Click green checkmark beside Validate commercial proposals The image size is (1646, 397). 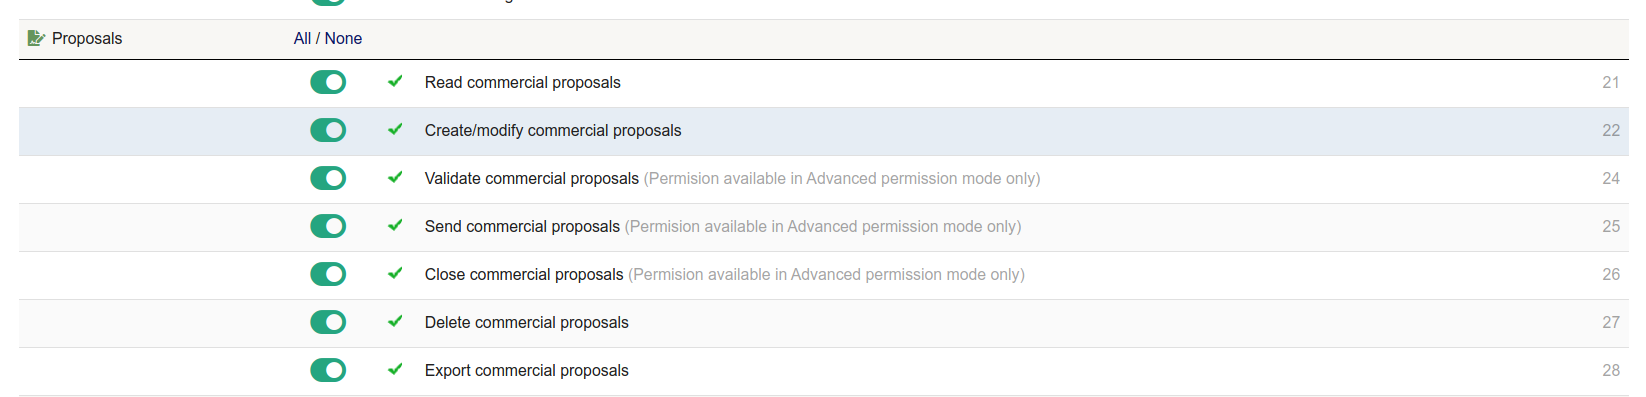(x=395, y=177)
